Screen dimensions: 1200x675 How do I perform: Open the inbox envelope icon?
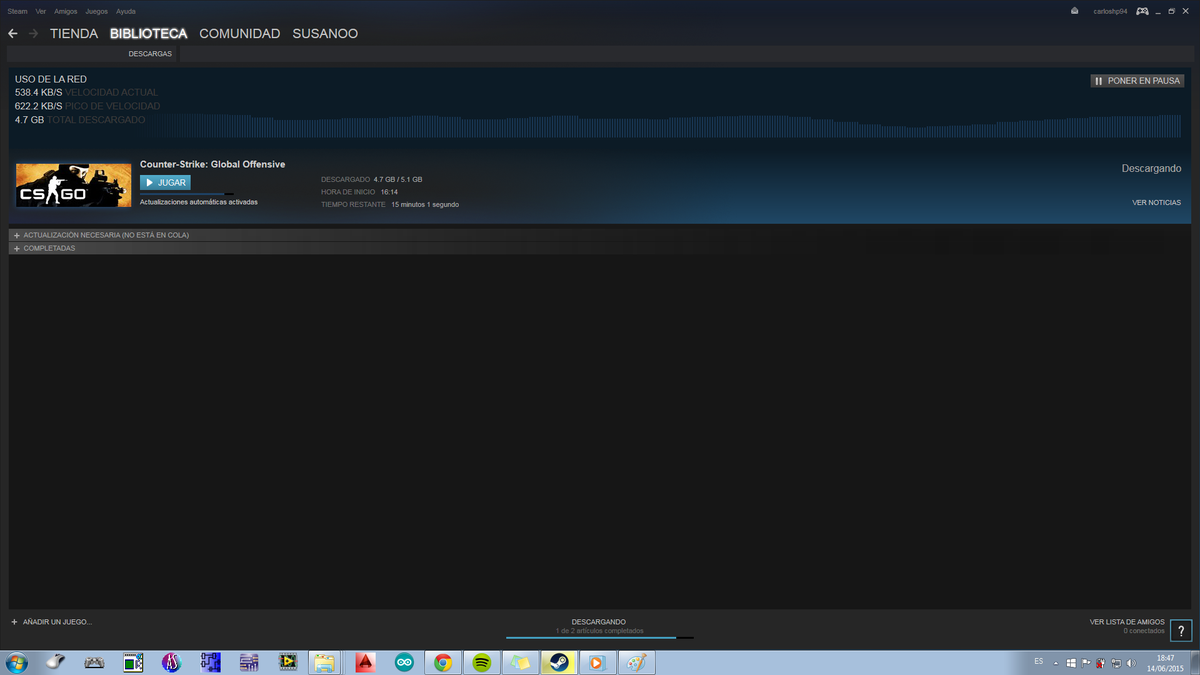(1074, 11)
